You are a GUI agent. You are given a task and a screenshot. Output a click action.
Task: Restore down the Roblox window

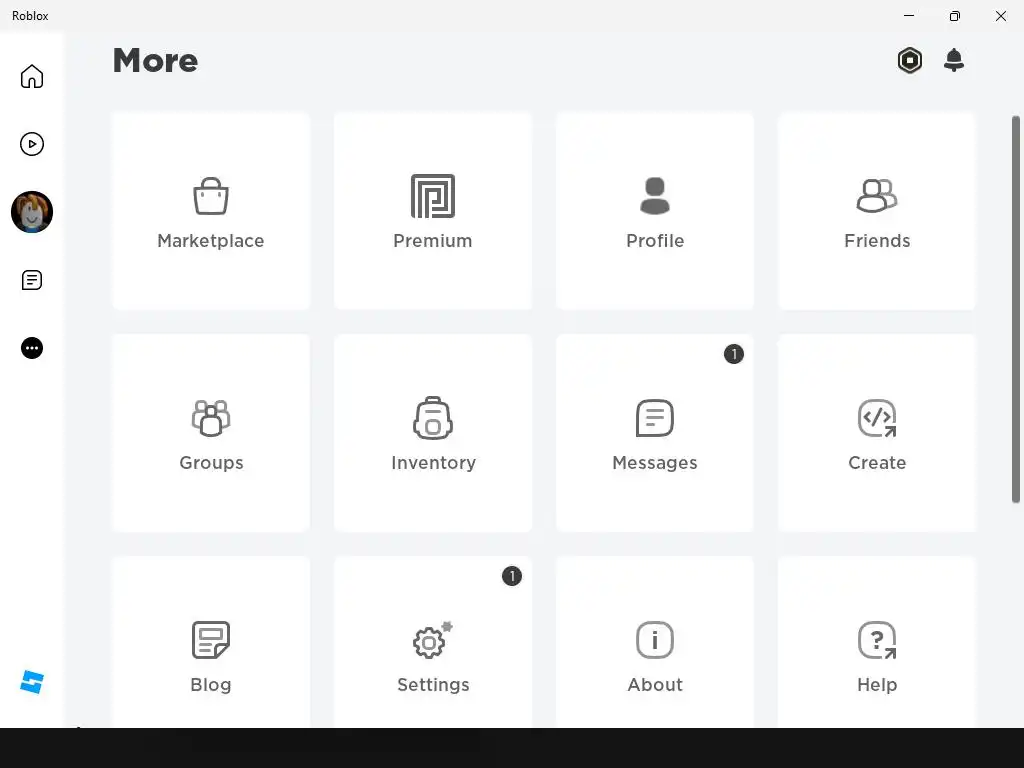[955, 16]
